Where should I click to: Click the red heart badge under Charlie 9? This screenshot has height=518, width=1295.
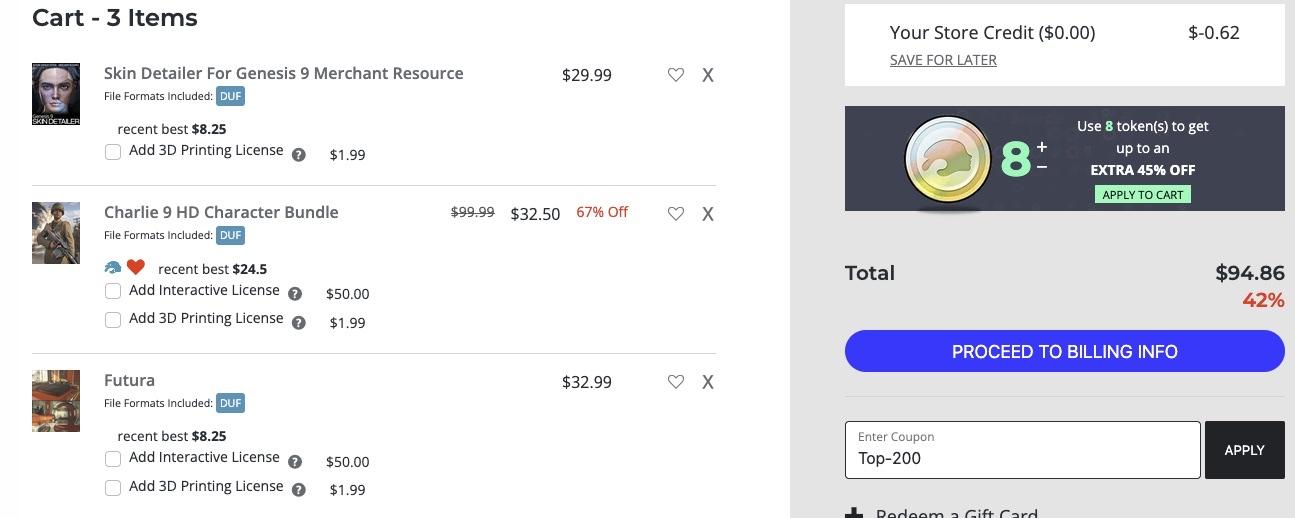[x=136, y=267]
